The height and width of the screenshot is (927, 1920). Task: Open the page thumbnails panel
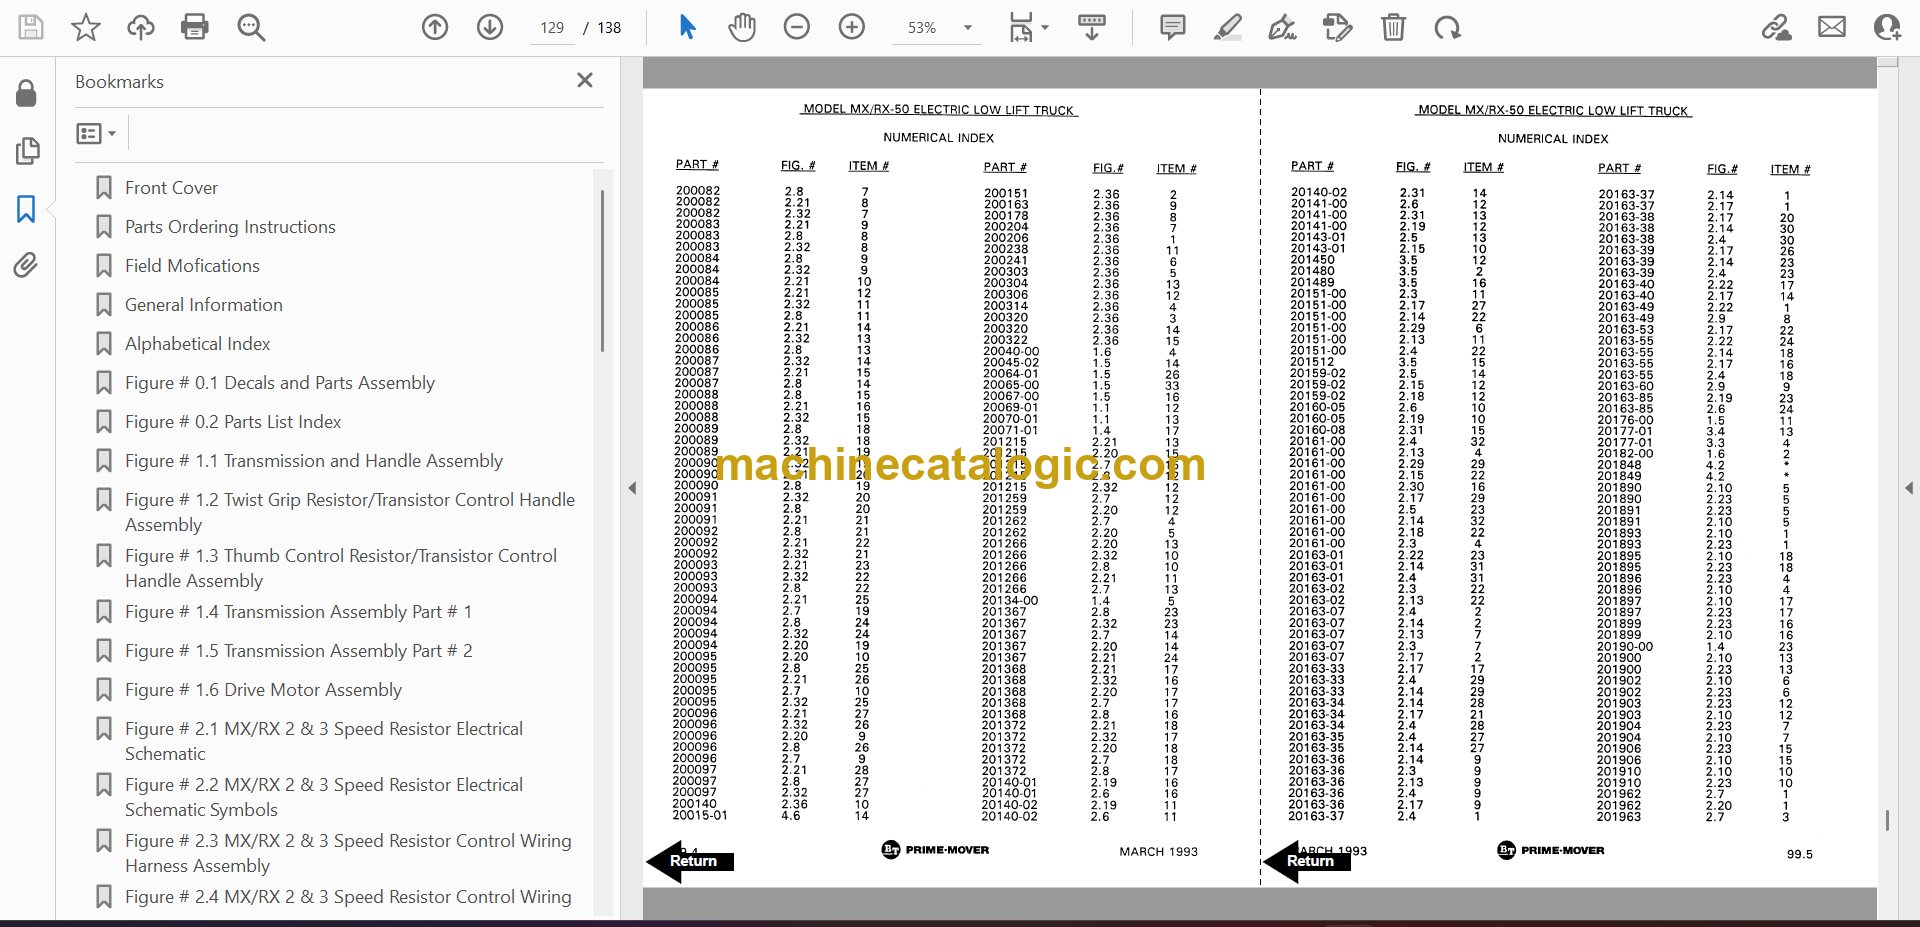pos(27,151)
